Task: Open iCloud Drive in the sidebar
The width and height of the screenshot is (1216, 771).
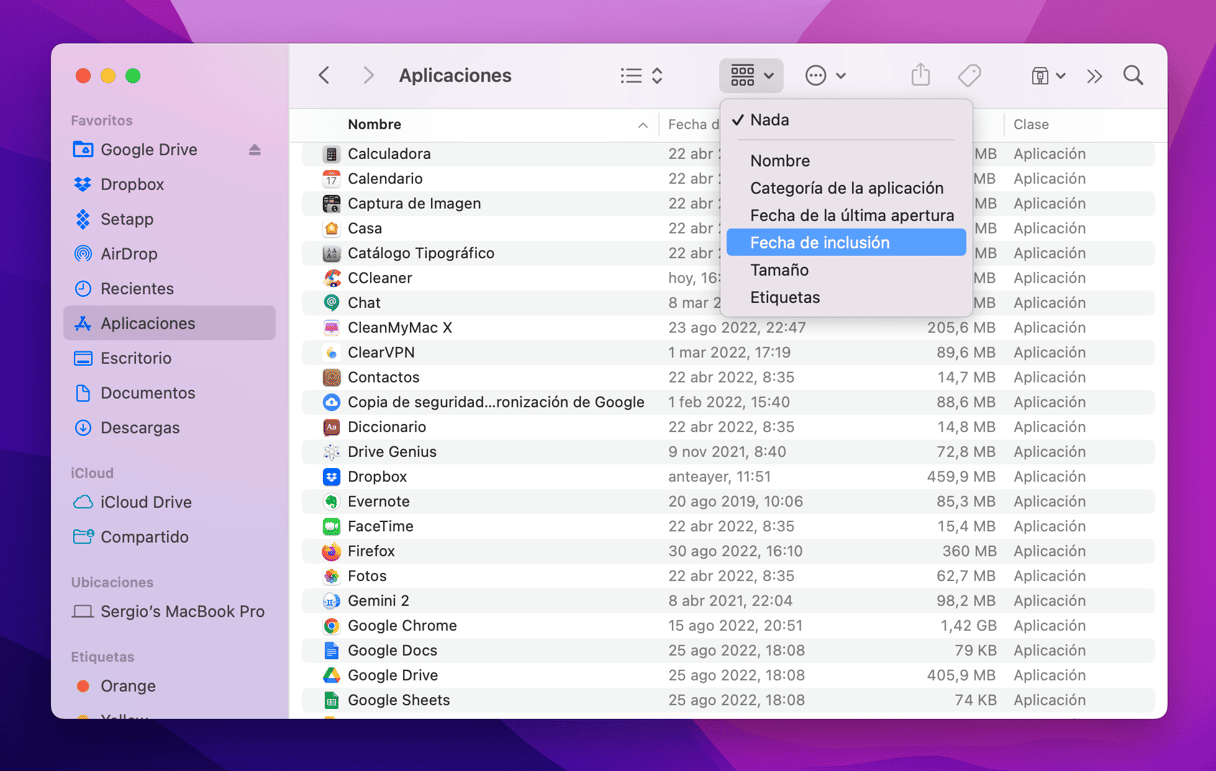Action: coord(146,502)
